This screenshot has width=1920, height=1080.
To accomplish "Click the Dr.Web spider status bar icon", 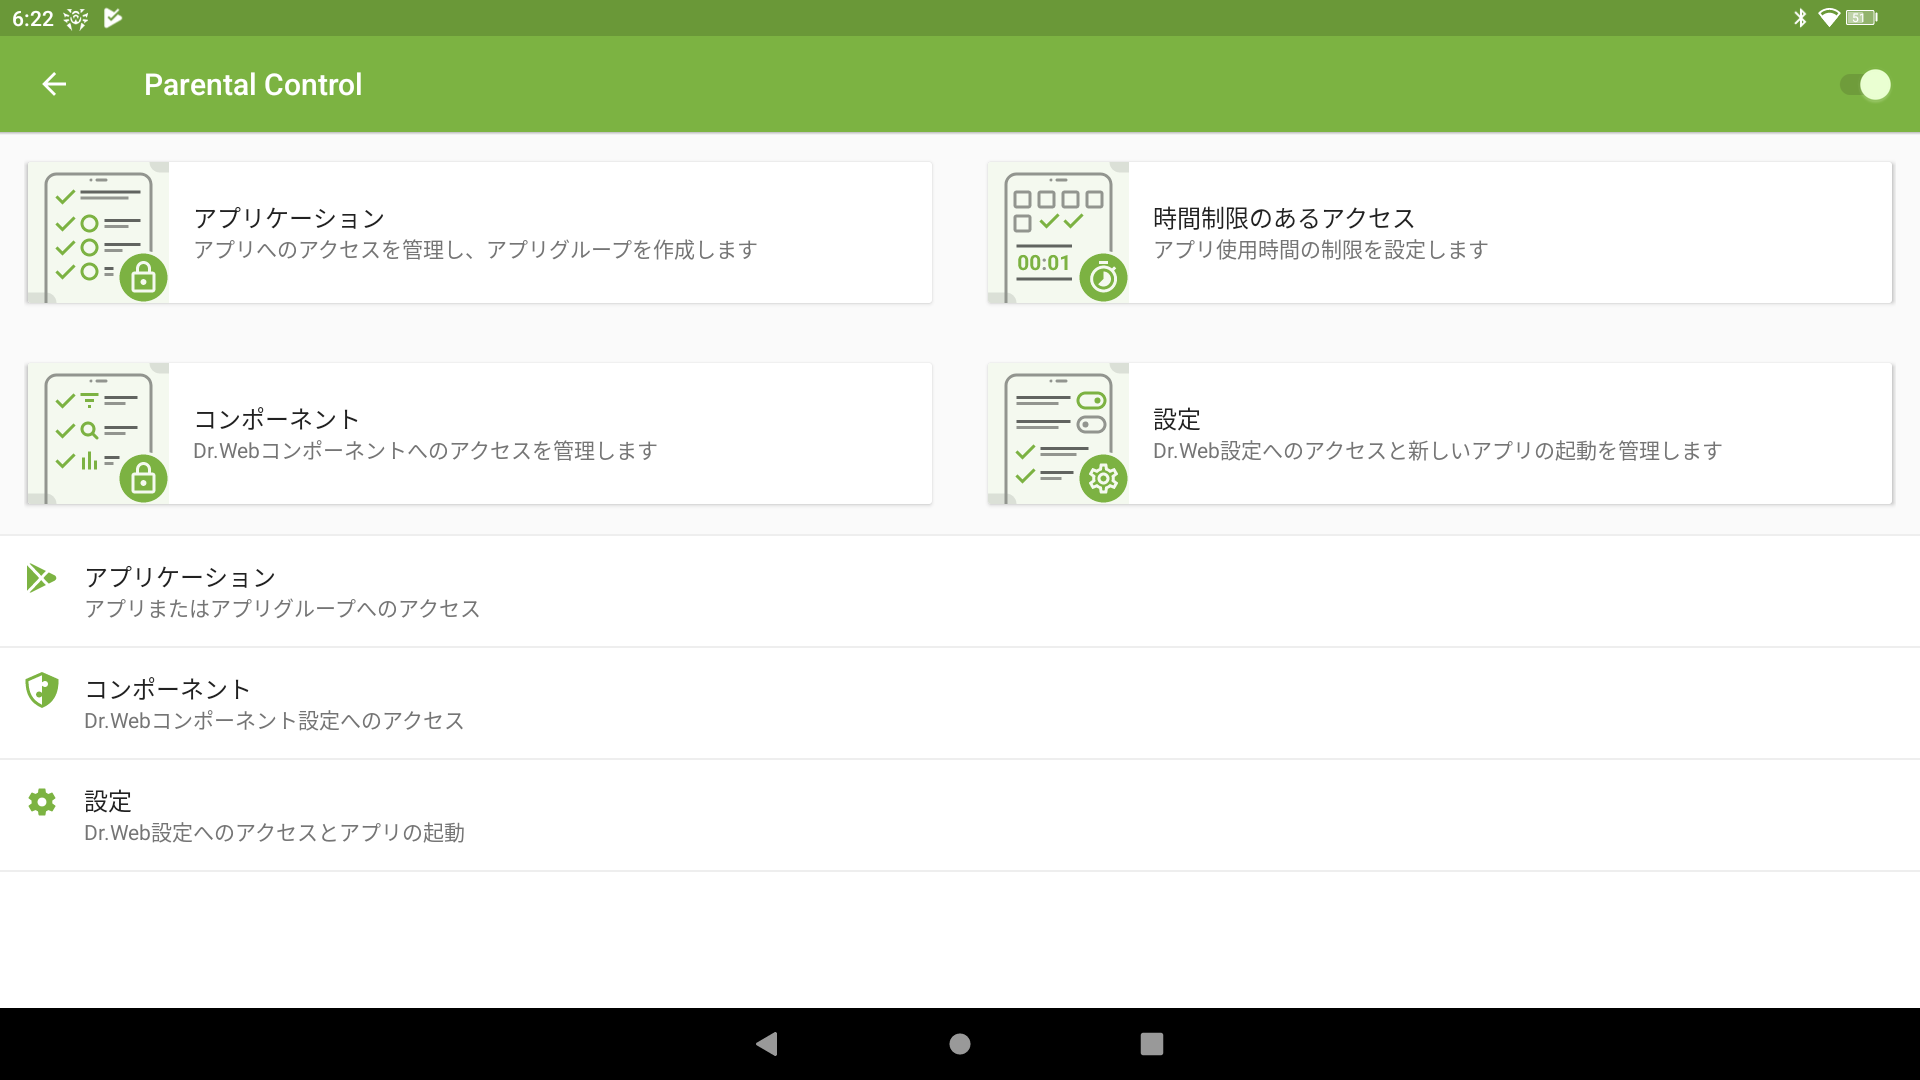I will coord(75,18).
